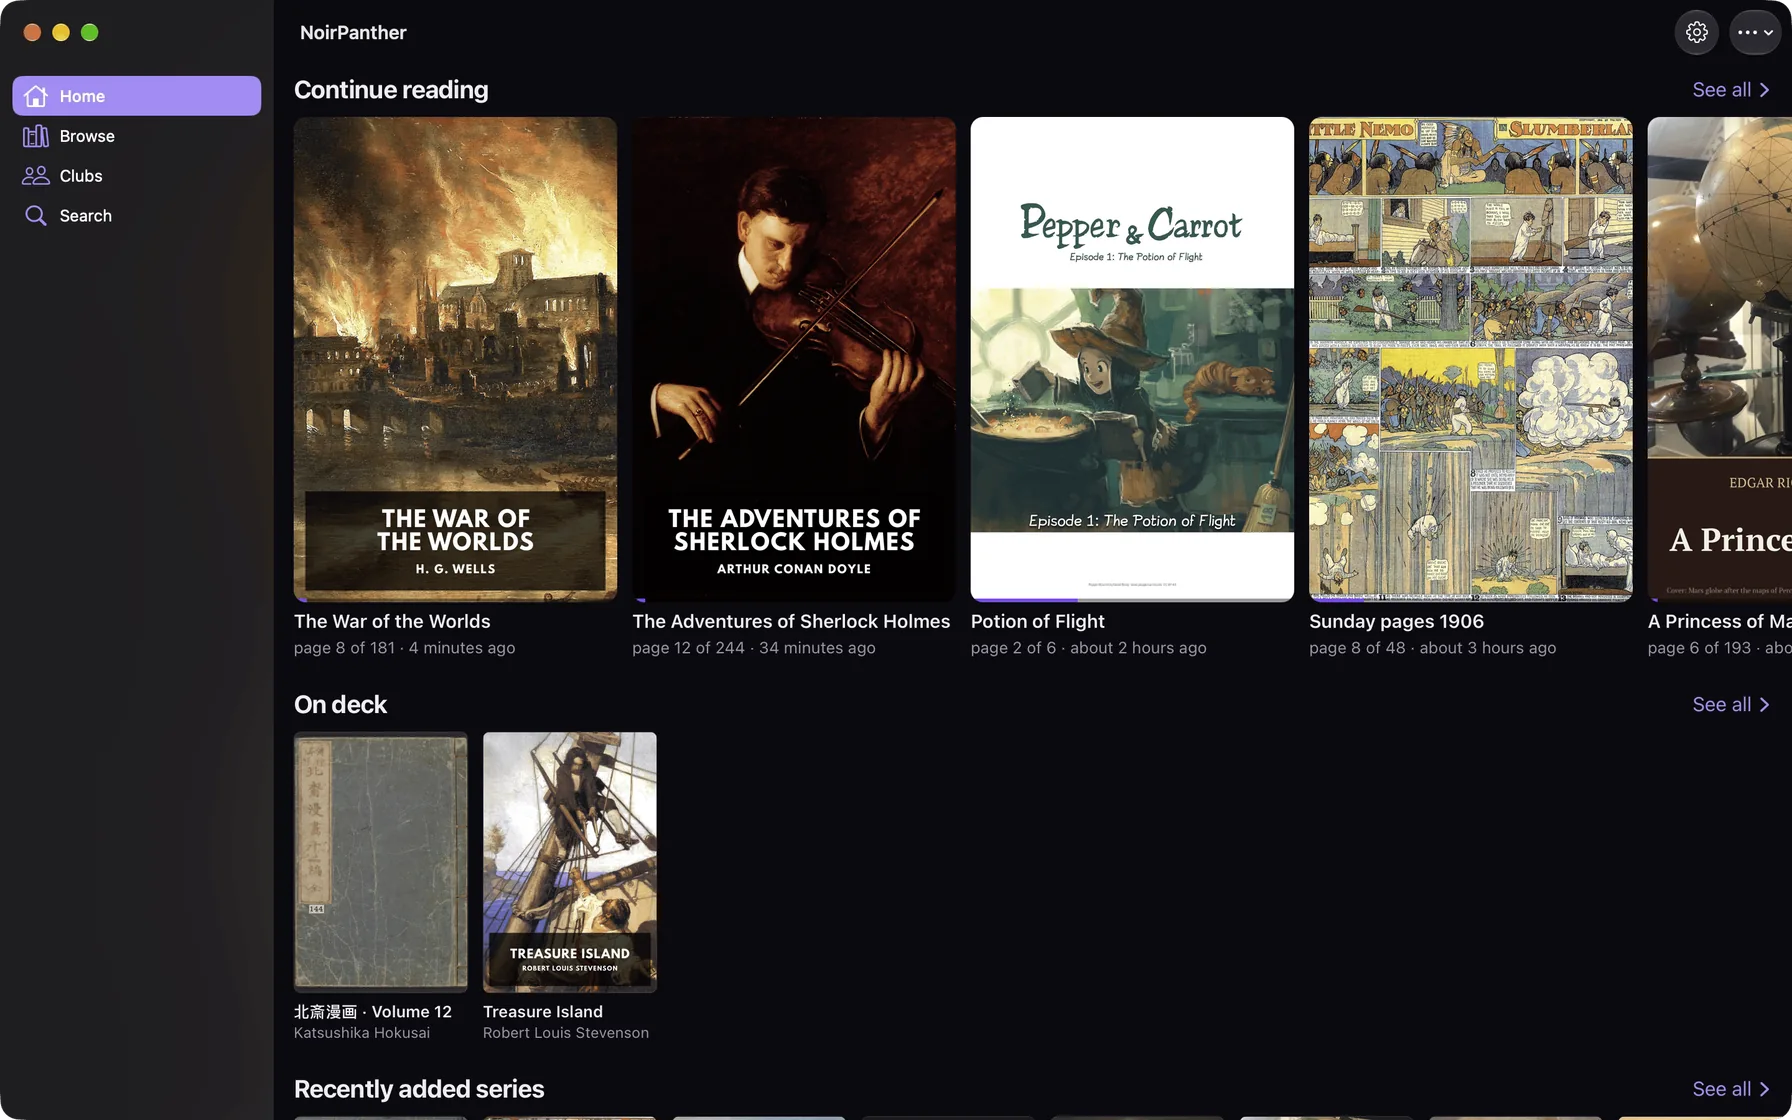Viewport: 1792px width, 1120px height.
Task: Click the "On deck" heading
Action: tap(340, 705)
